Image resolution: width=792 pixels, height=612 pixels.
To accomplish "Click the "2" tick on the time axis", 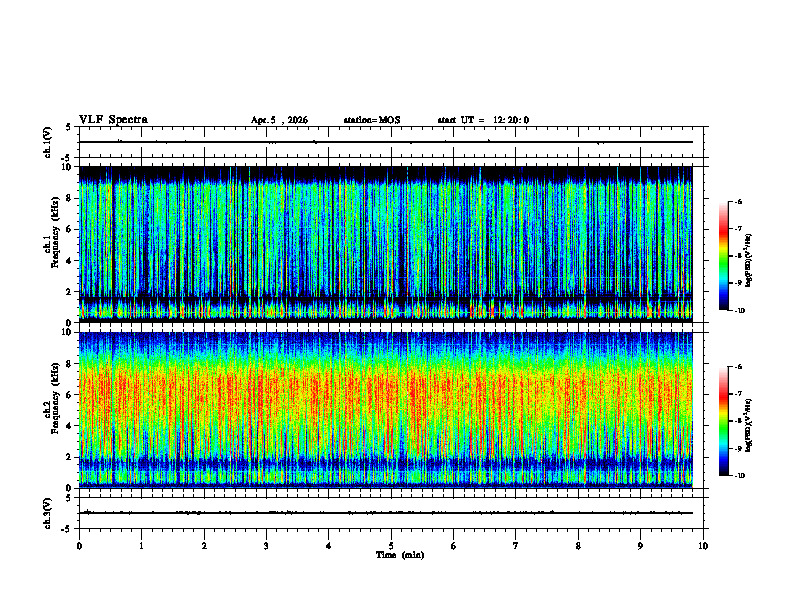I will point(204,546).
